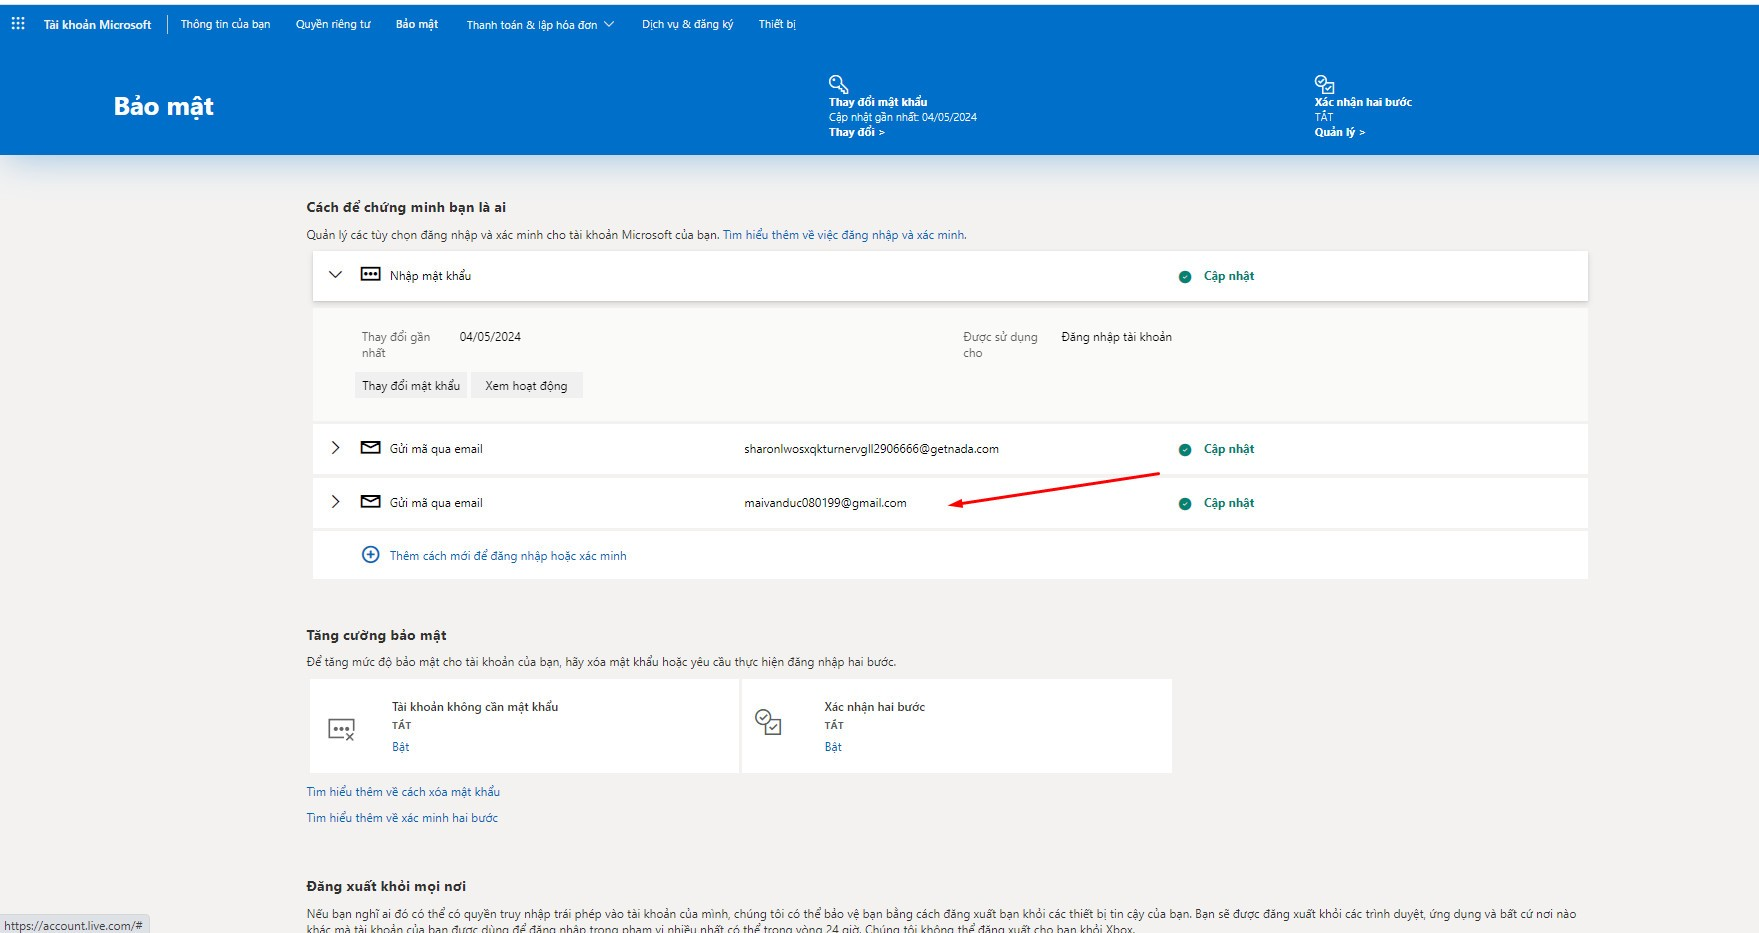Click the Xem hoạt động button
The height and width of the screenshot is (933, 1759).
point(527,385)
